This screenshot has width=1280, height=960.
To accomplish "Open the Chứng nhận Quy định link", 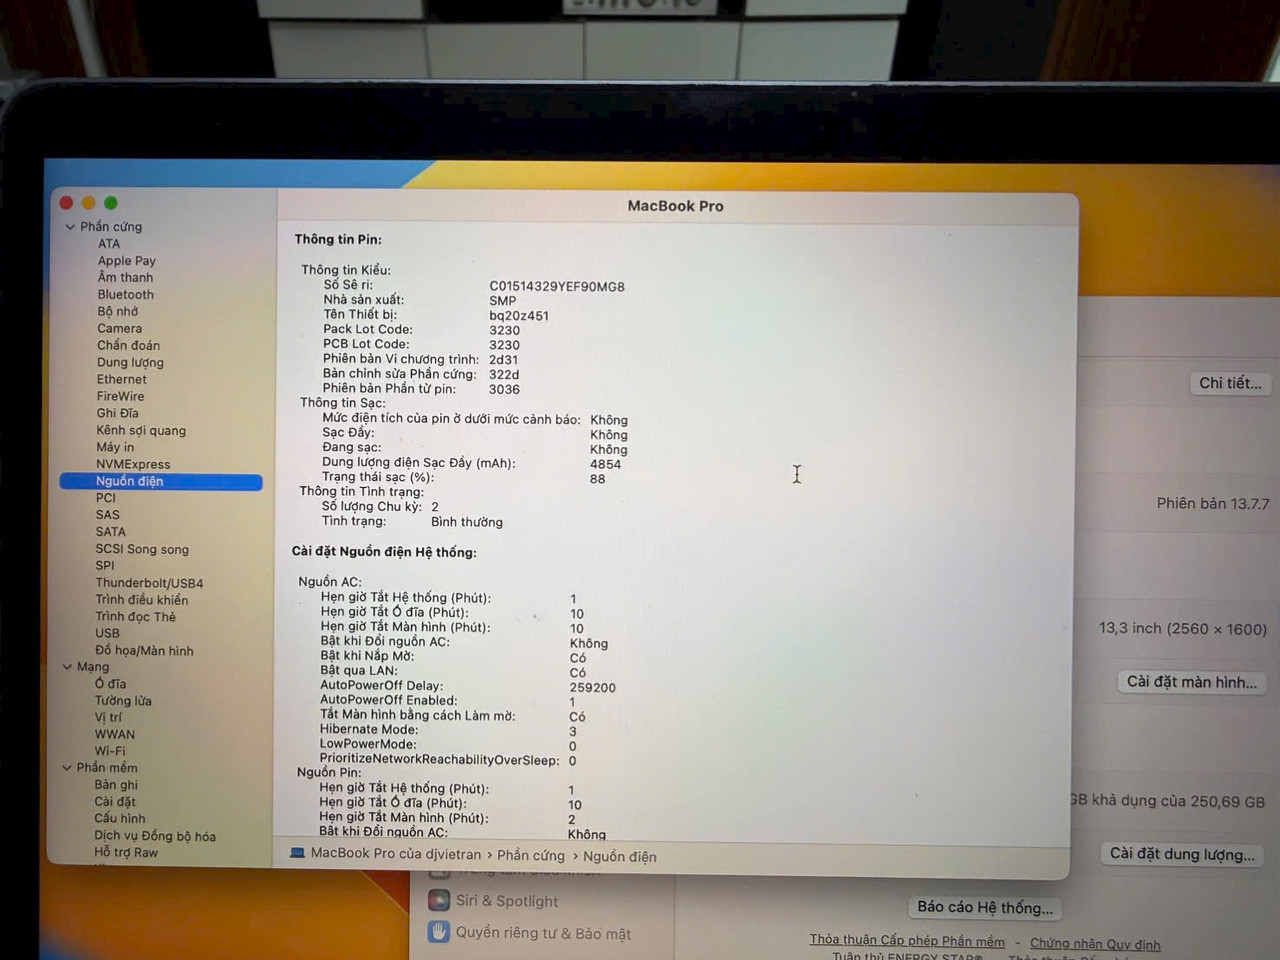I will point(1095,944).
